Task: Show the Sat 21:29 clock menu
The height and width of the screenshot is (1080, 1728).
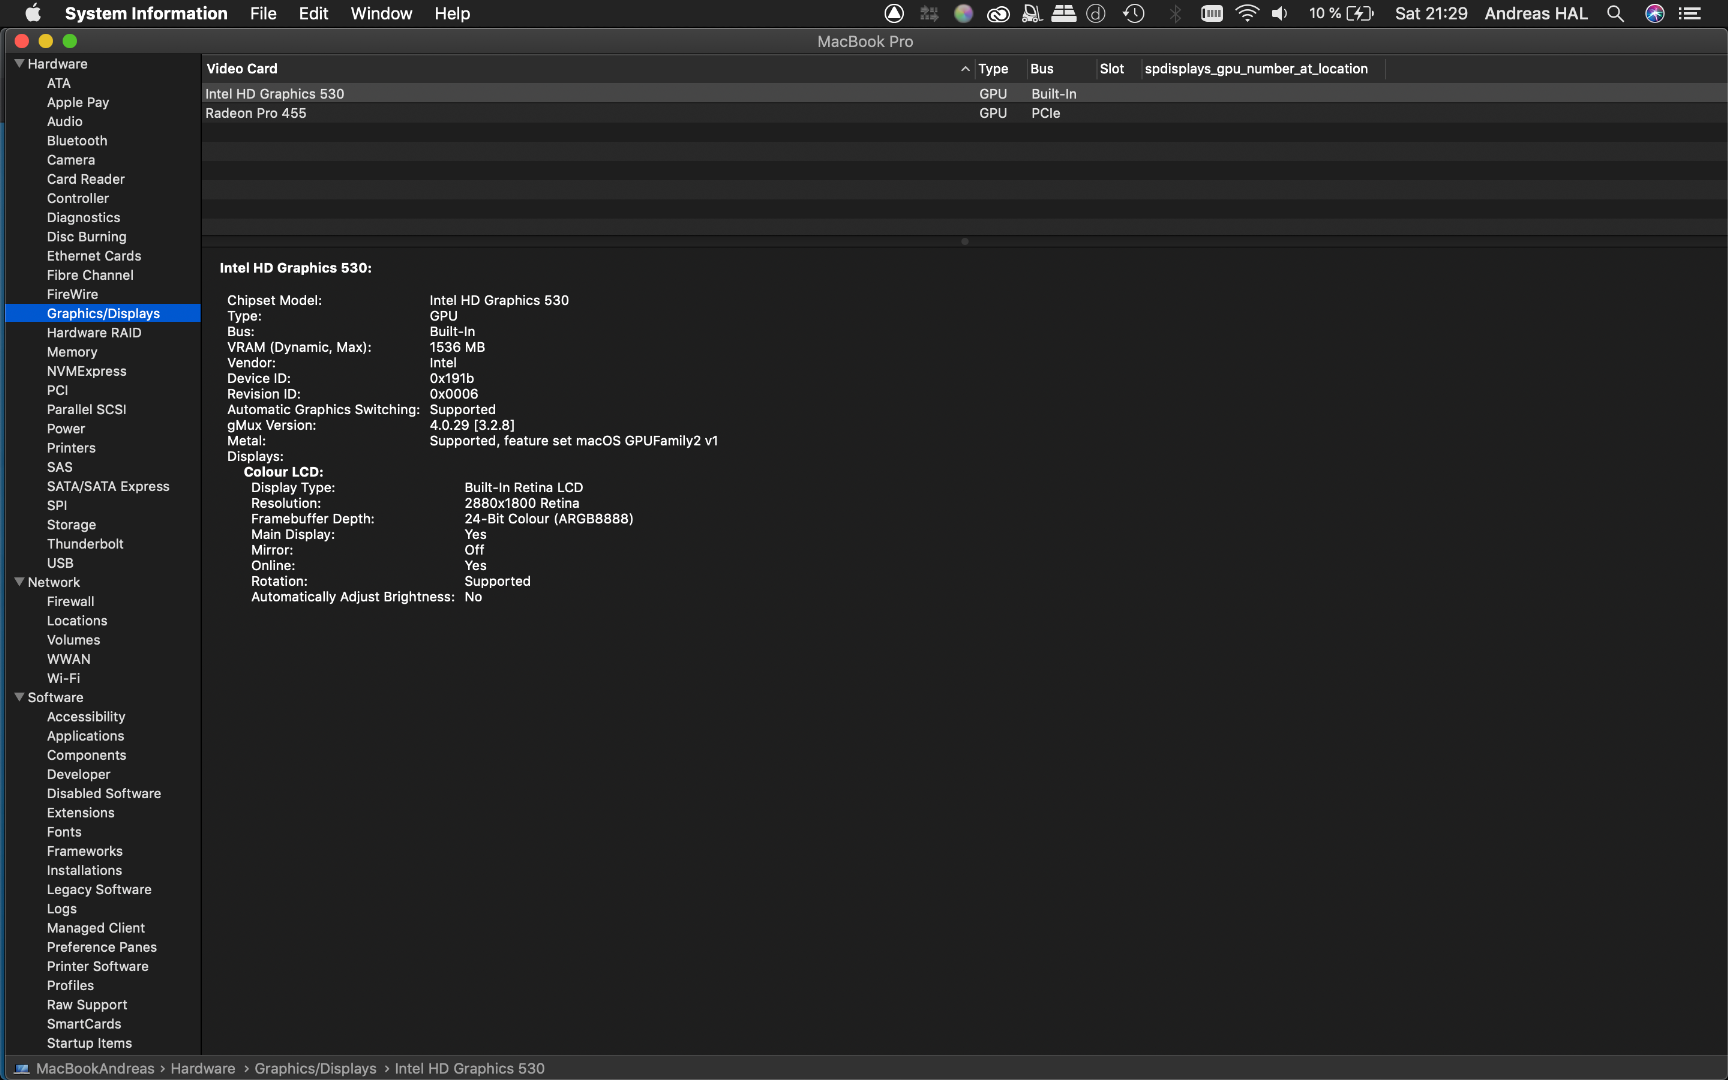Action: point(1431,13)
